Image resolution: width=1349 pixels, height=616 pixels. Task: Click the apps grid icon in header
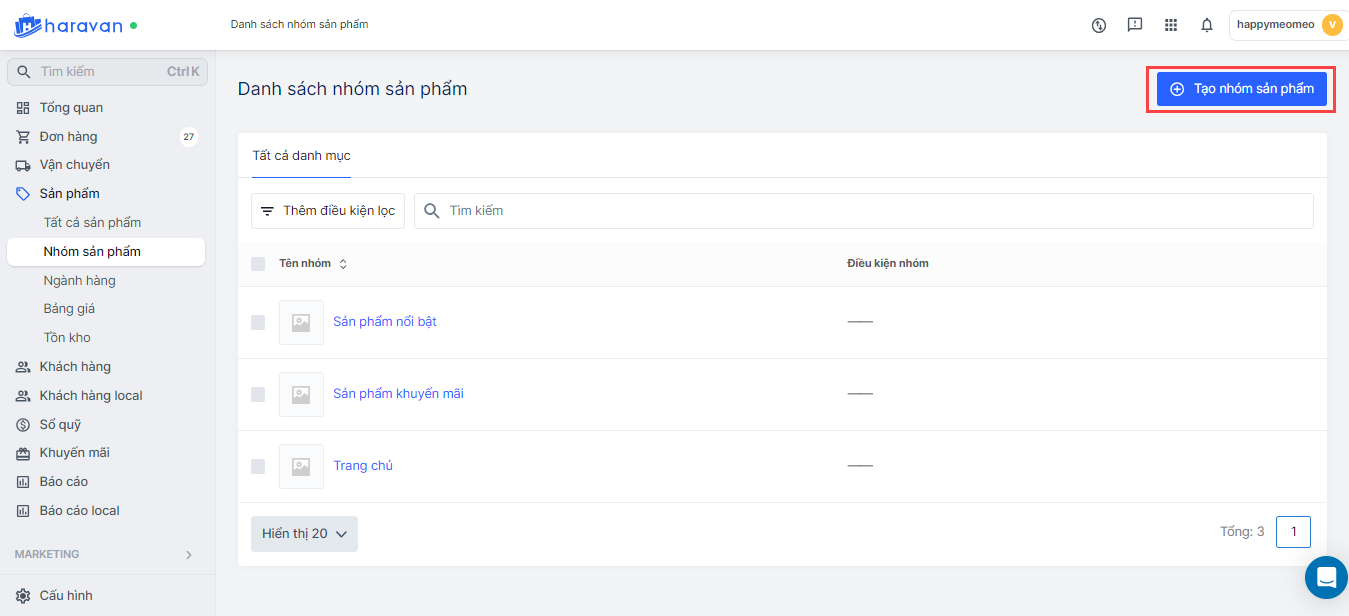click(1171, 25)
